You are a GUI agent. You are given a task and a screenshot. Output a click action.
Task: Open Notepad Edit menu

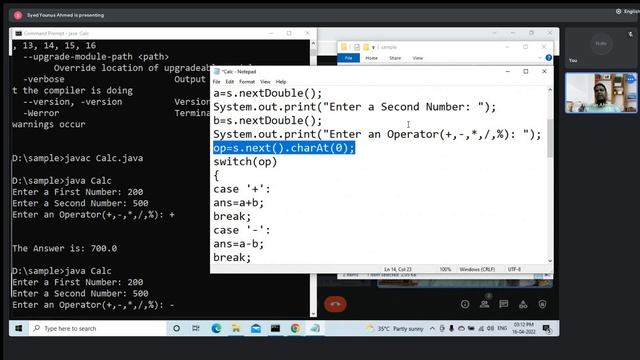[230, 82]
